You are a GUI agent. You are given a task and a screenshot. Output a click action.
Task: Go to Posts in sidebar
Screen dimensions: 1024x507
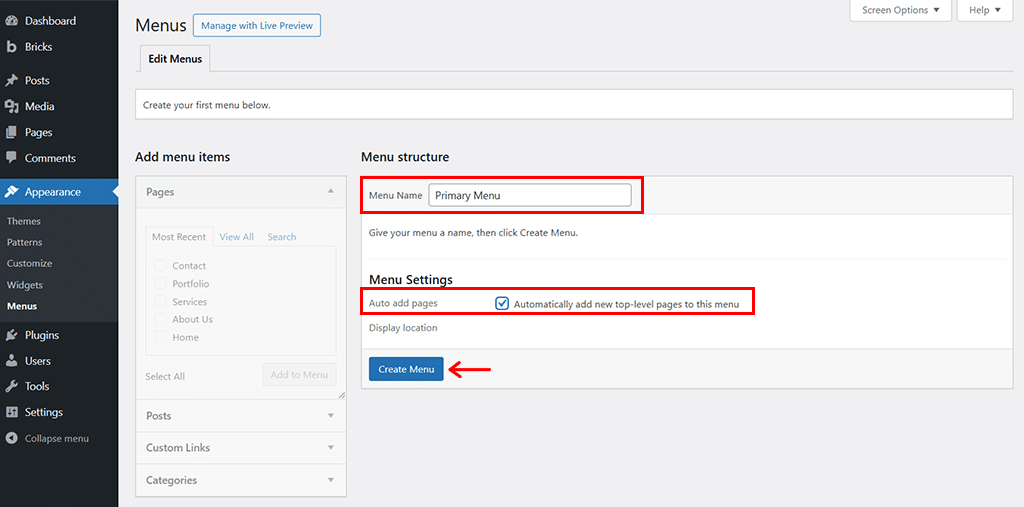[x=37, y=80]
